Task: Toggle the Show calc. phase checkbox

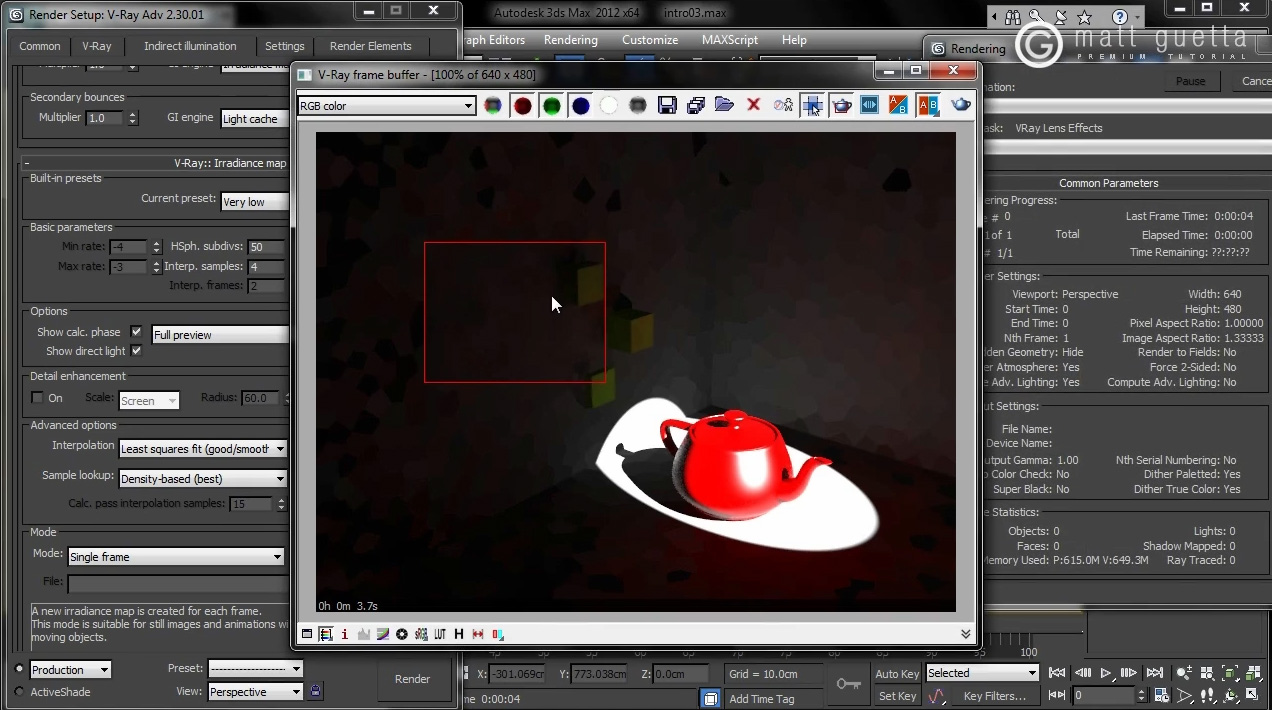Action: 136,332
